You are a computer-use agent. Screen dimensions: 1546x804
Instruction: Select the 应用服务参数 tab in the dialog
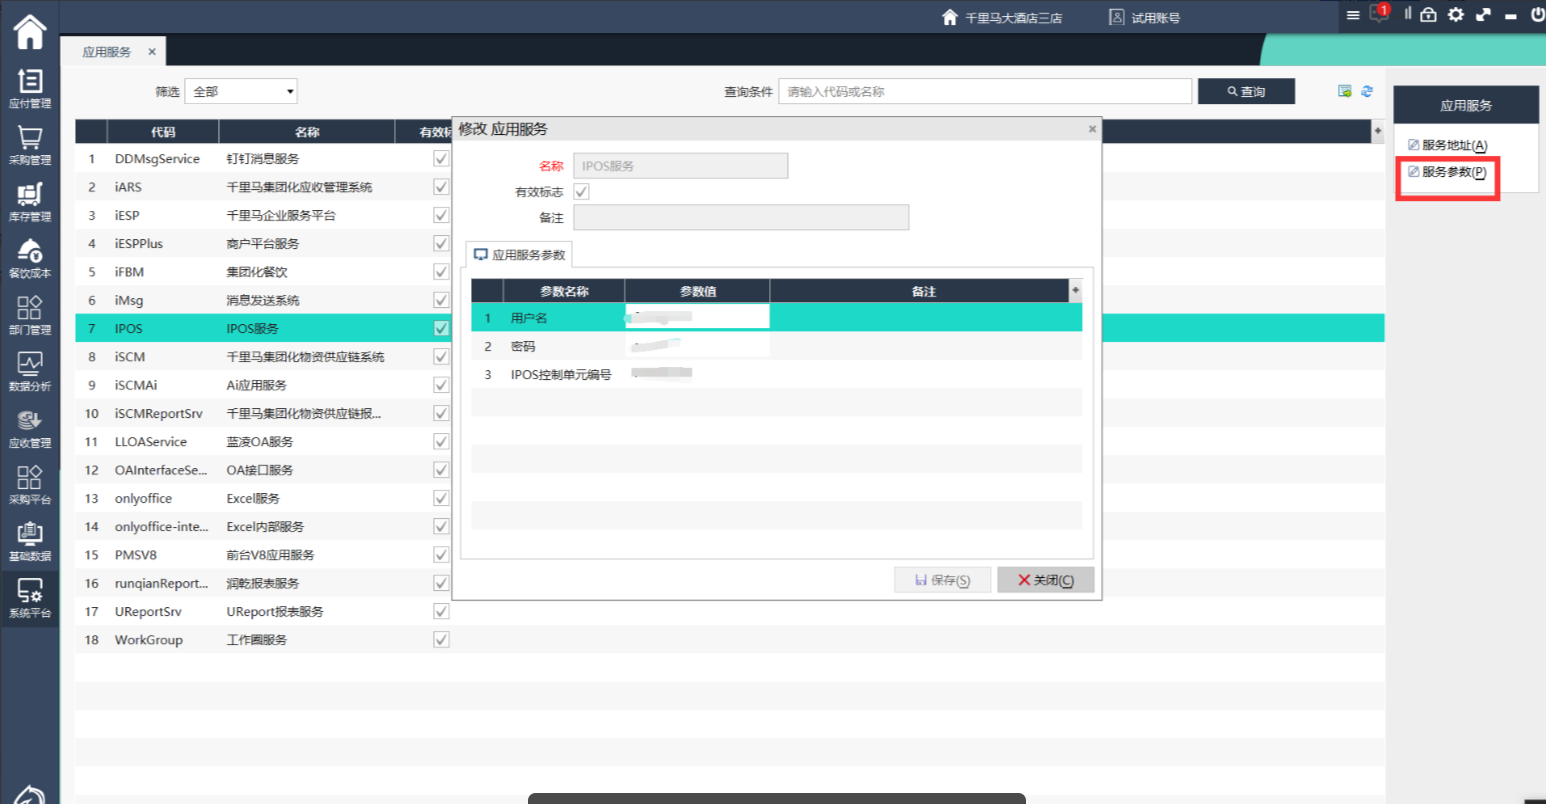pos(520,255)
